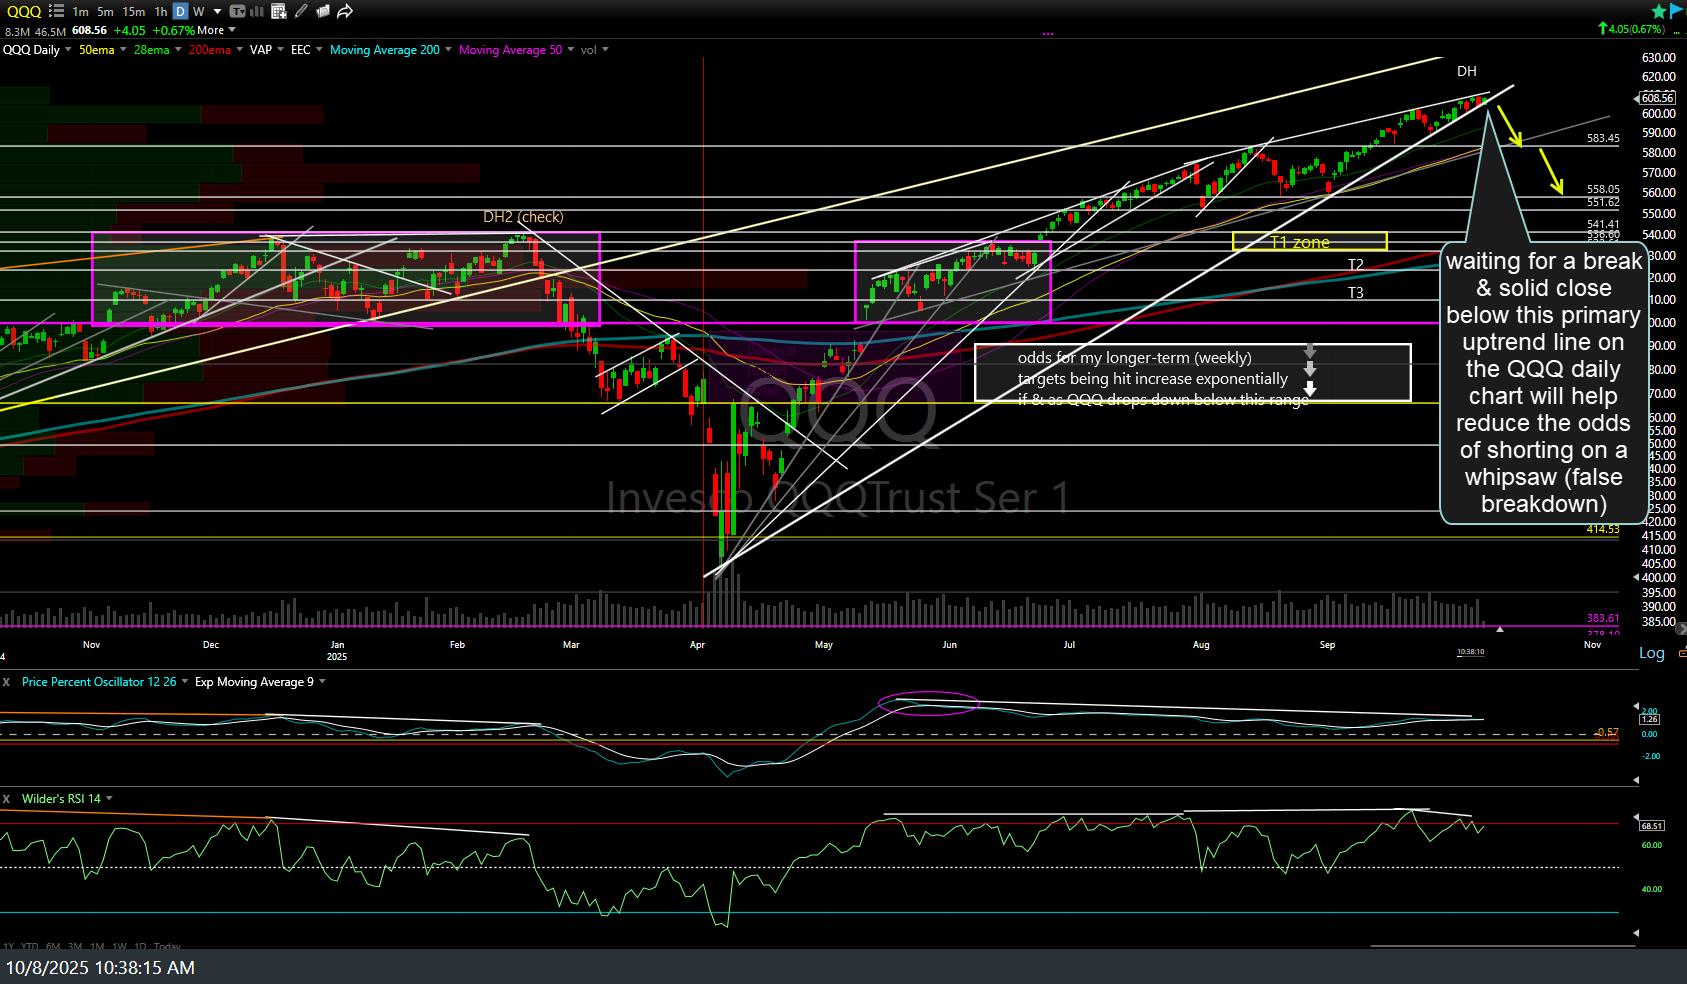Expand the 50ema indicator dropdown
The image size is (1687, 984).
pos(123,50)
